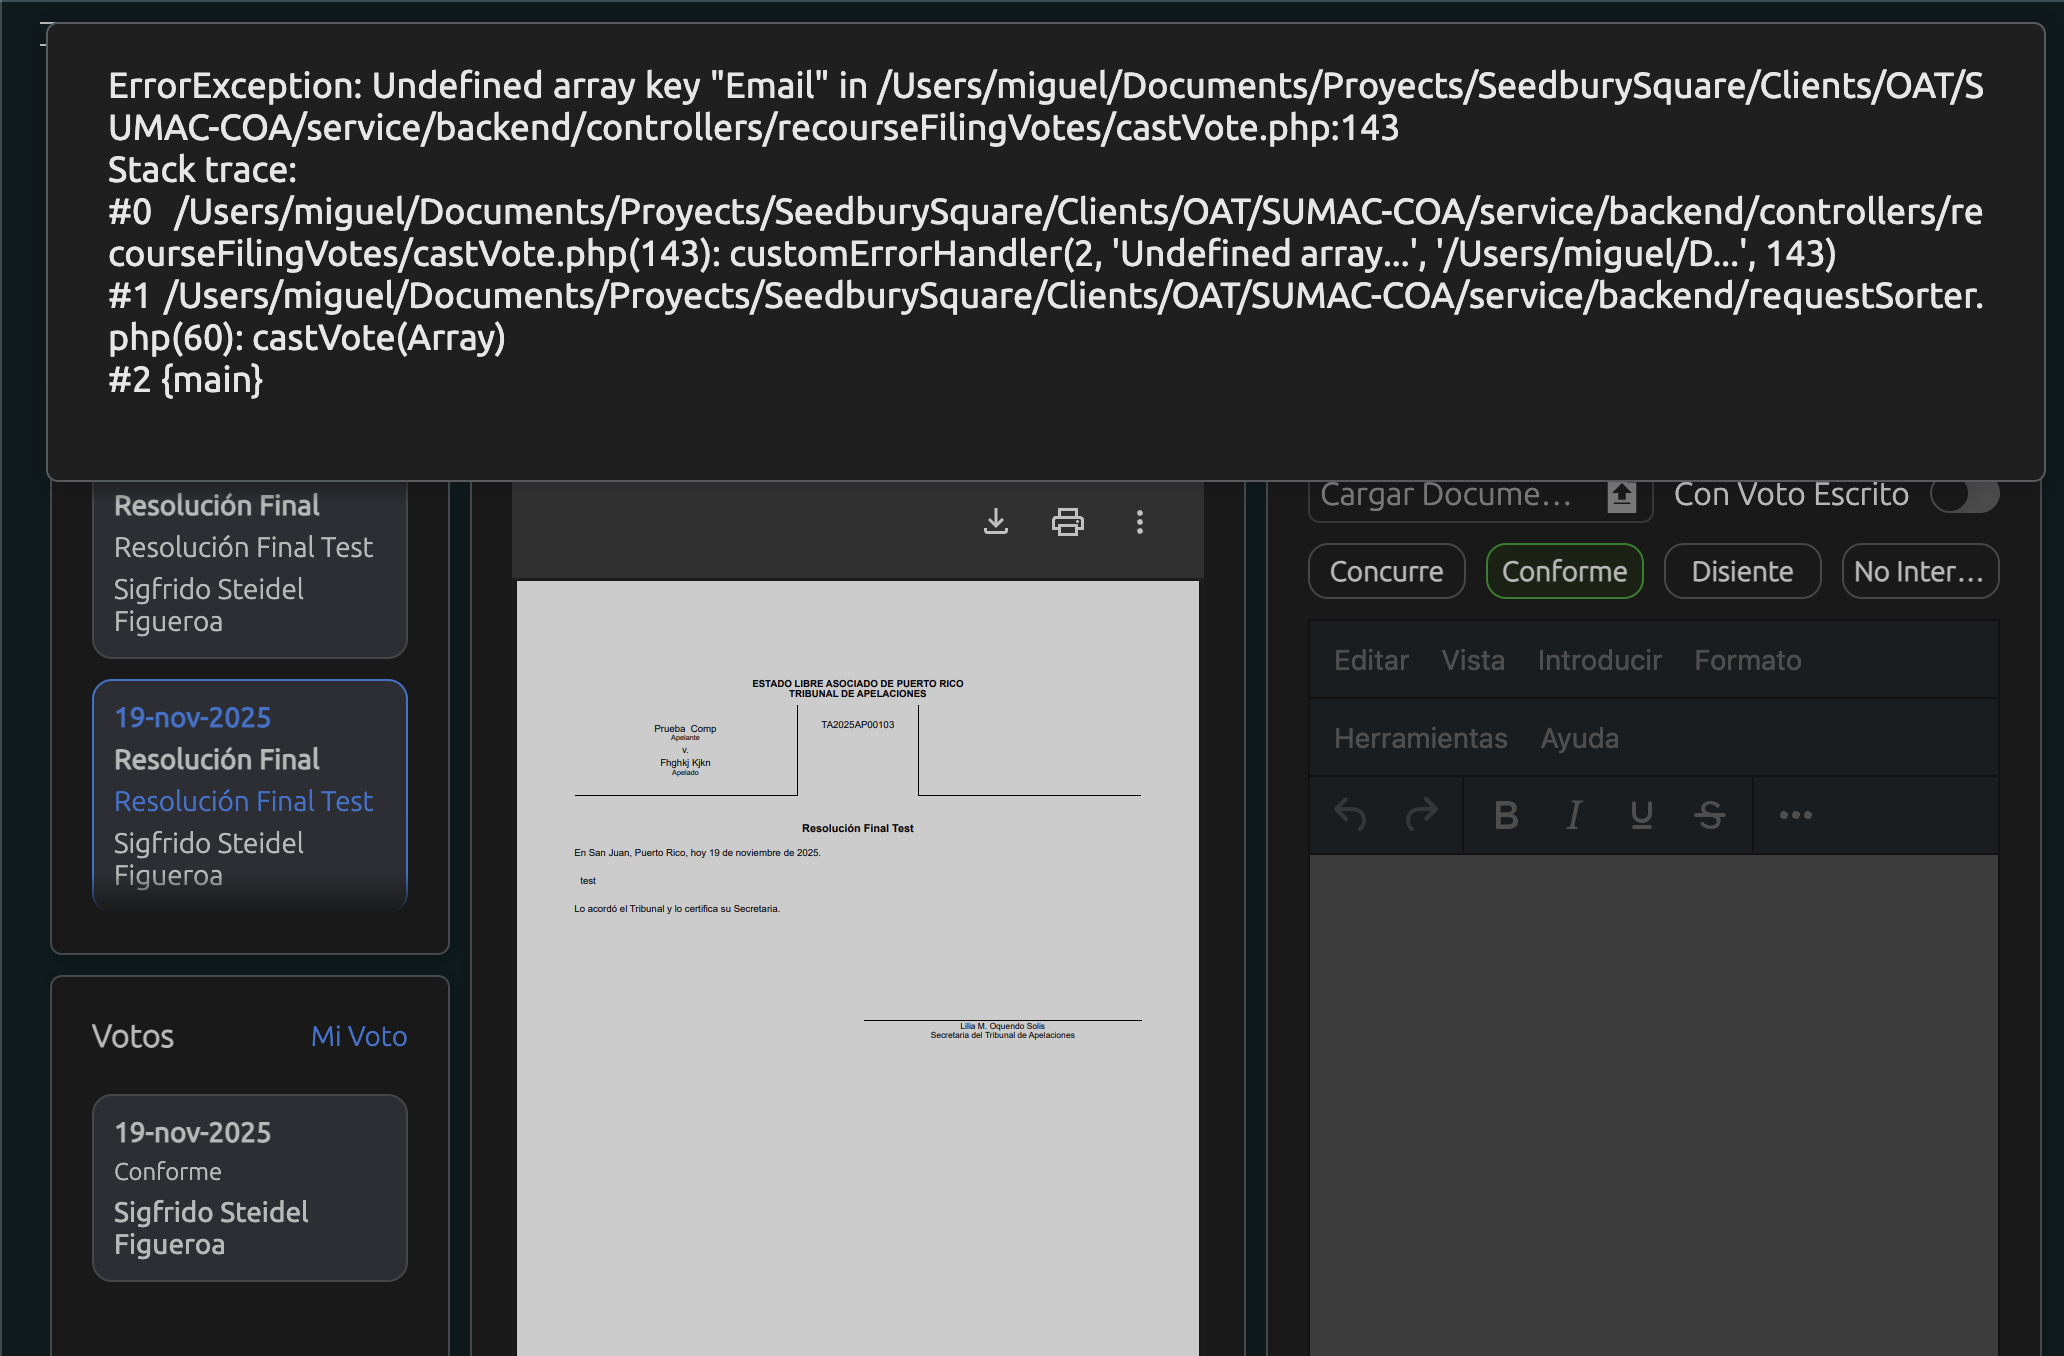Toggle underline formatting
The image size is (2064, 1356).
(x=1641, y=815)
